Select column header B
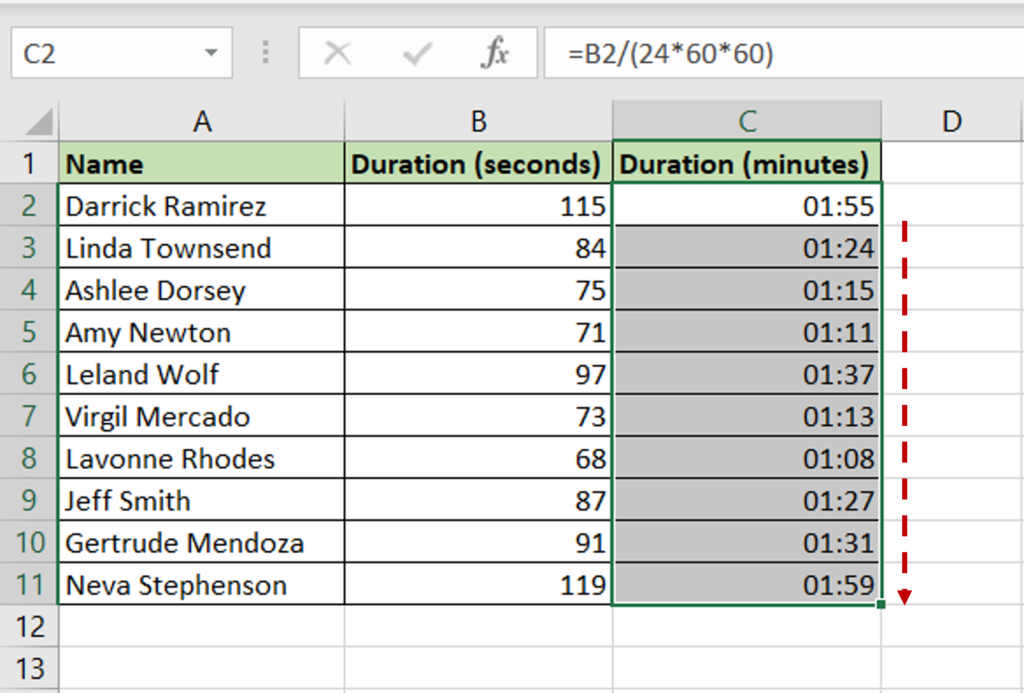The height and width of the screenshot is (693, 1024). coord(478,120)
